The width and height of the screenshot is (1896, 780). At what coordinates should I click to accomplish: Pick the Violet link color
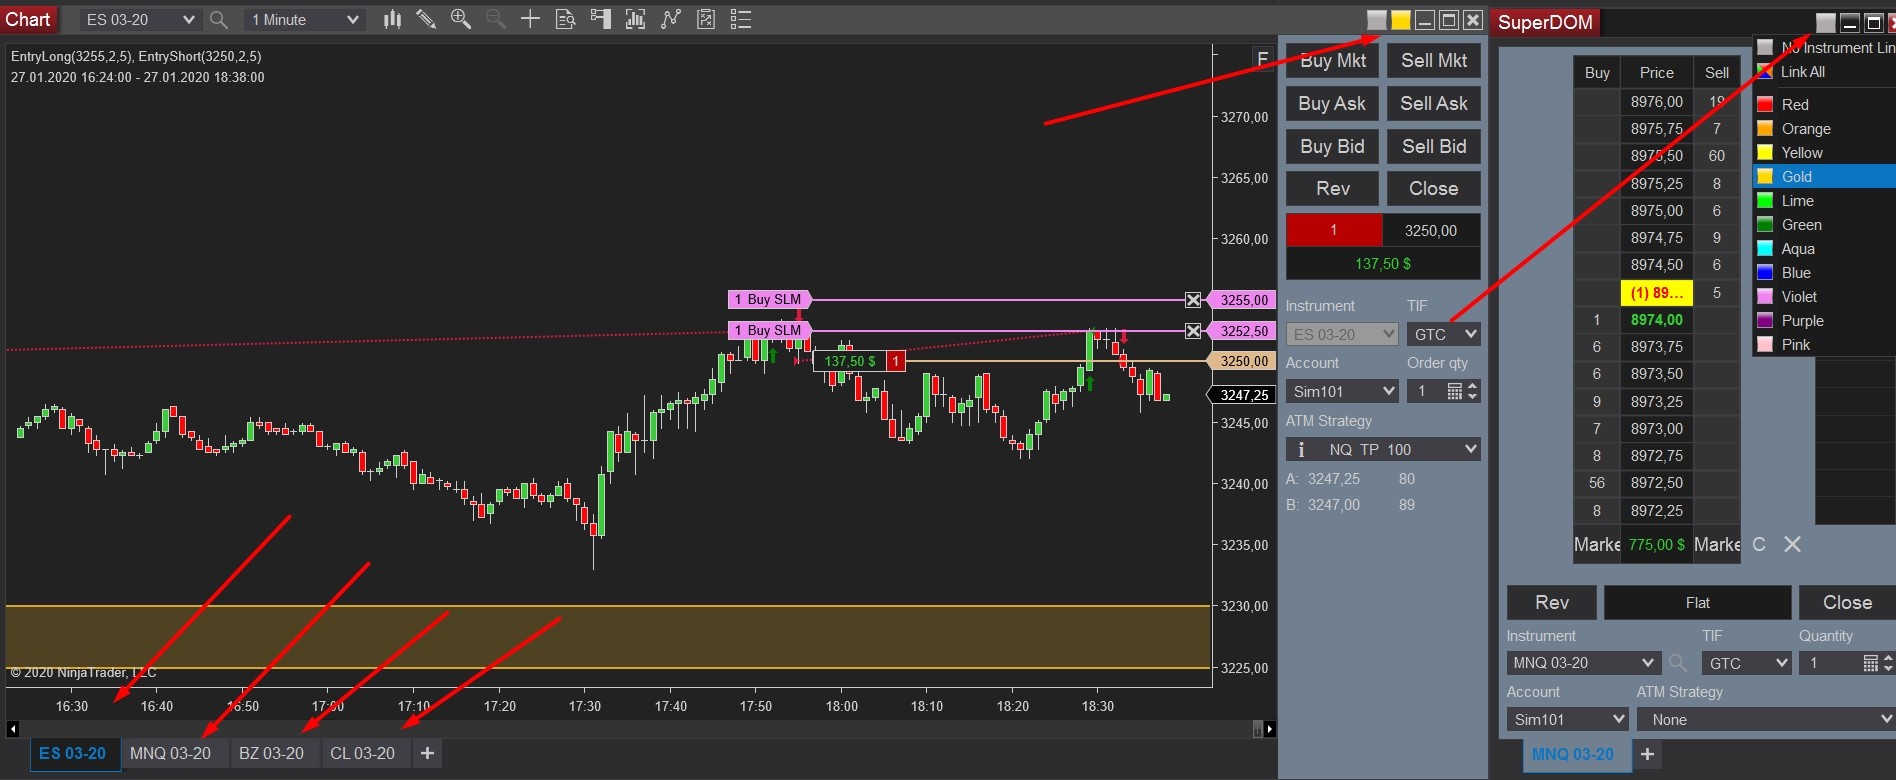1825,297
